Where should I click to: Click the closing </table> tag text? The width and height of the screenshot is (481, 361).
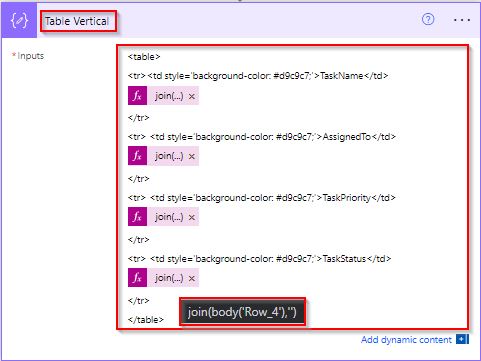[x=146, y=320]
